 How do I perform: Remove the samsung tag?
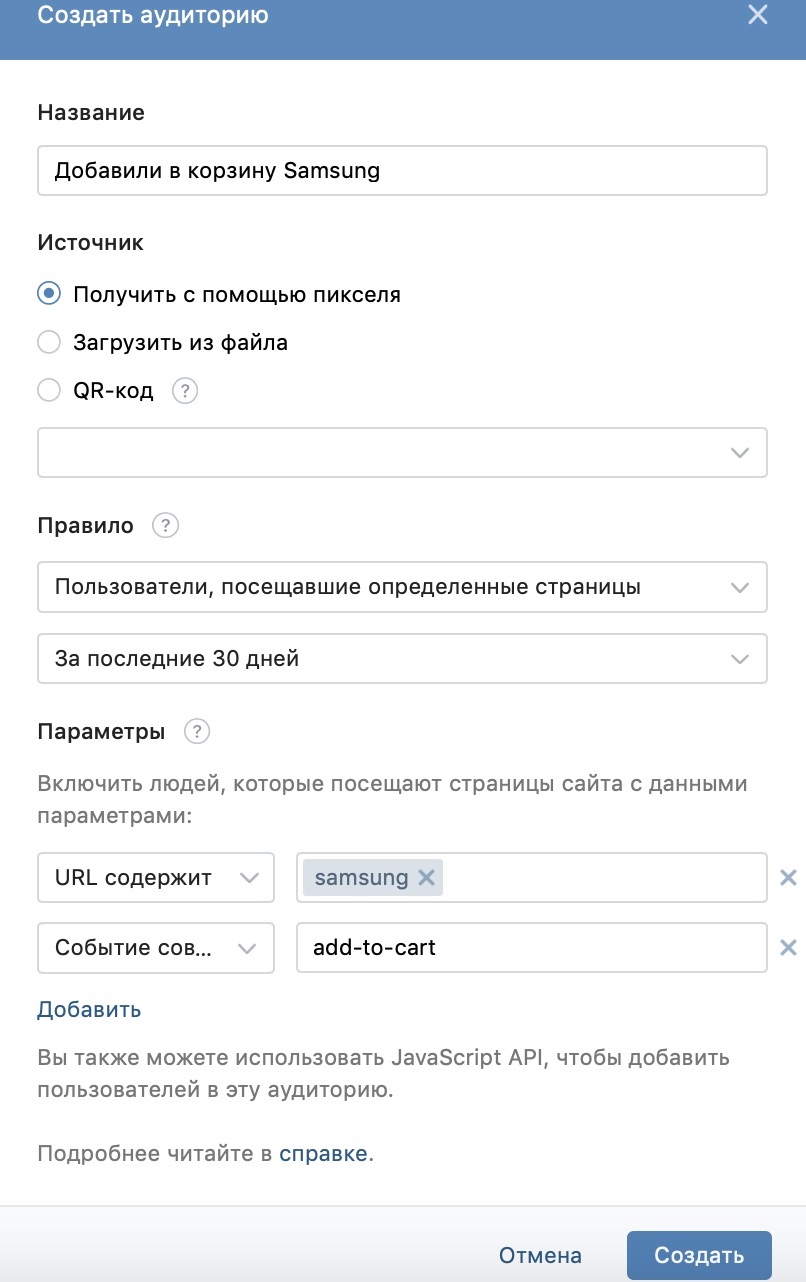point(426,878)
